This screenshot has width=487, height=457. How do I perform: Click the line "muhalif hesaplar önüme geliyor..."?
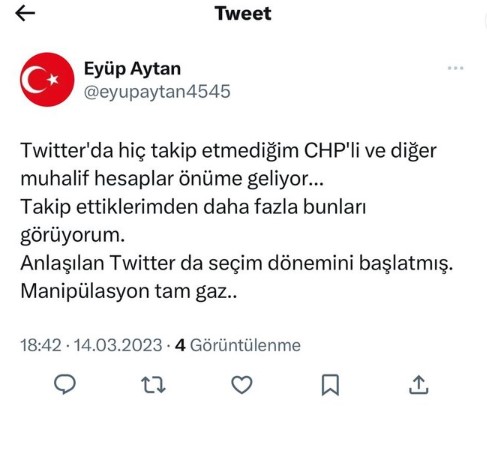pos(172,179)
